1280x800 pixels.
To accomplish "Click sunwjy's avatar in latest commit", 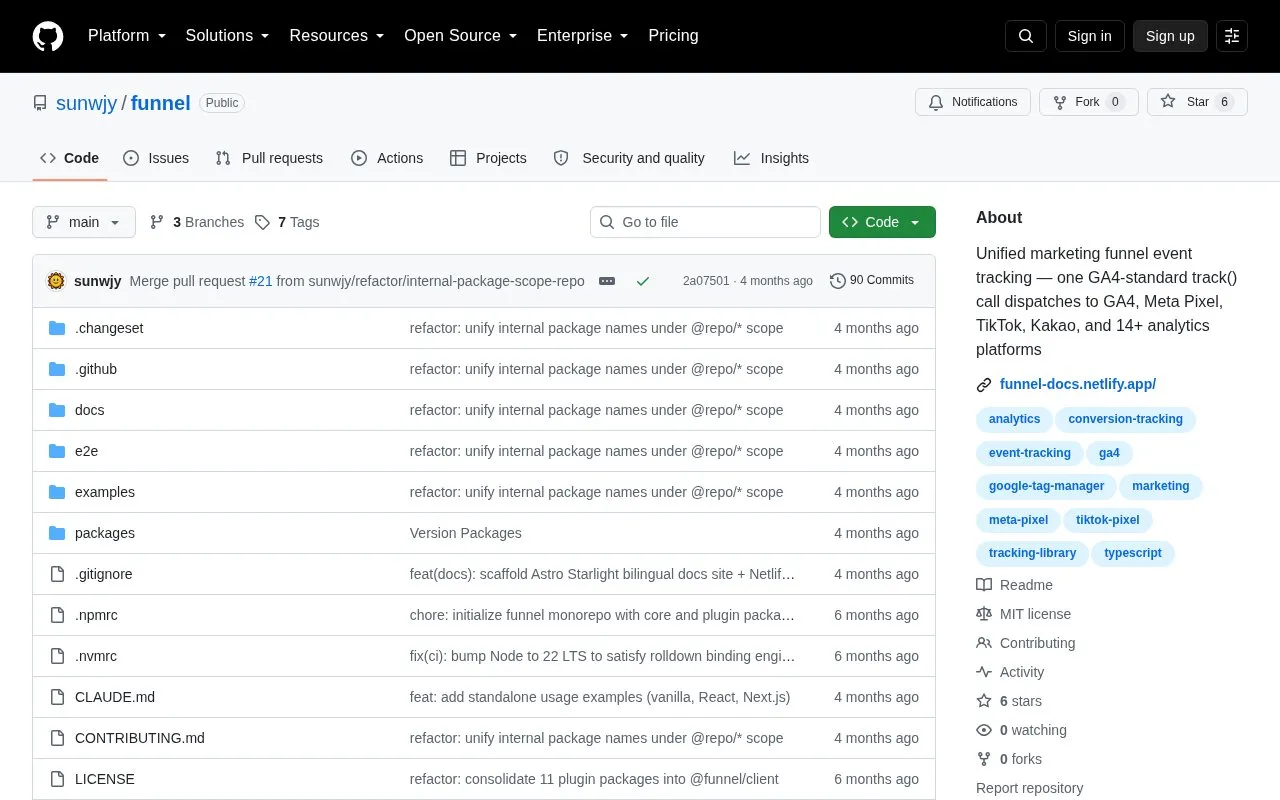I will (x=56, y=281).
